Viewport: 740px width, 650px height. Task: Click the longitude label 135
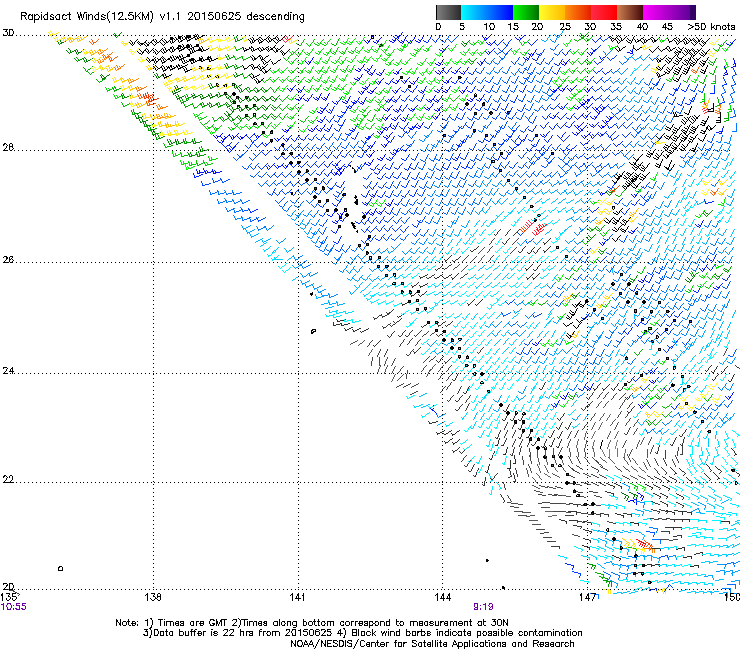10,597
